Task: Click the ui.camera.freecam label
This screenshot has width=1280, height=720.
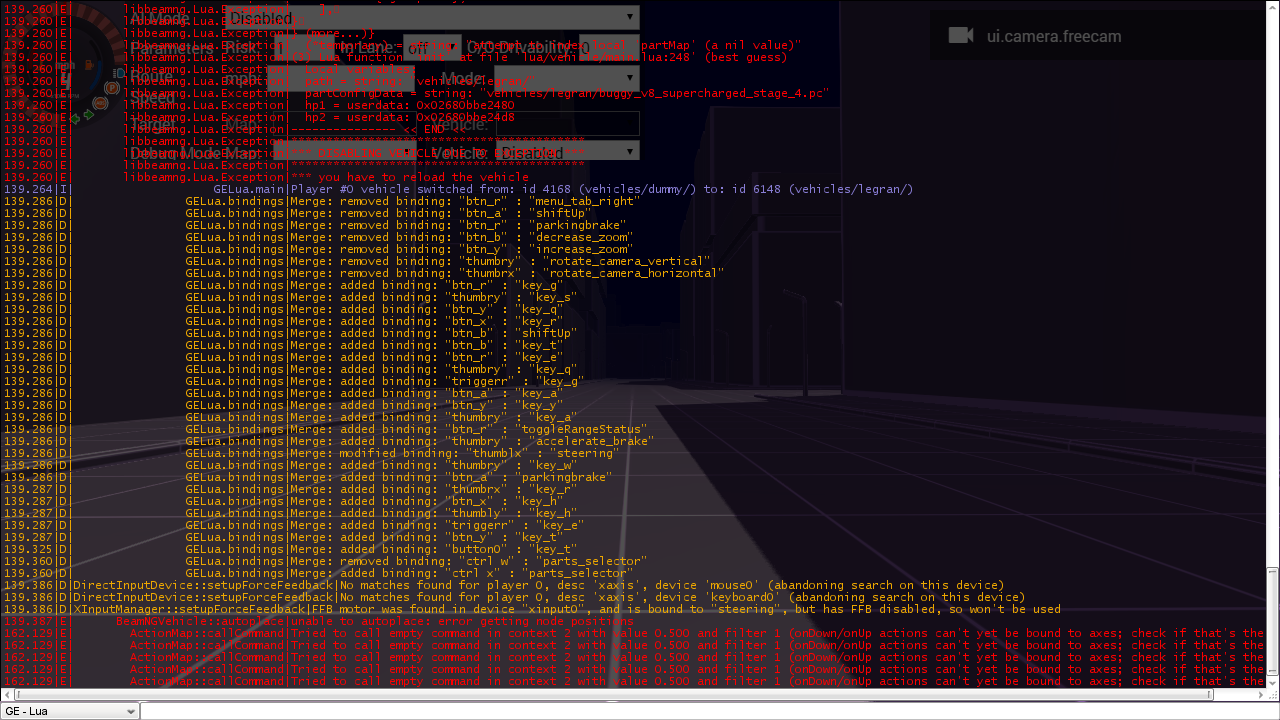Action: click(1054, 36)
